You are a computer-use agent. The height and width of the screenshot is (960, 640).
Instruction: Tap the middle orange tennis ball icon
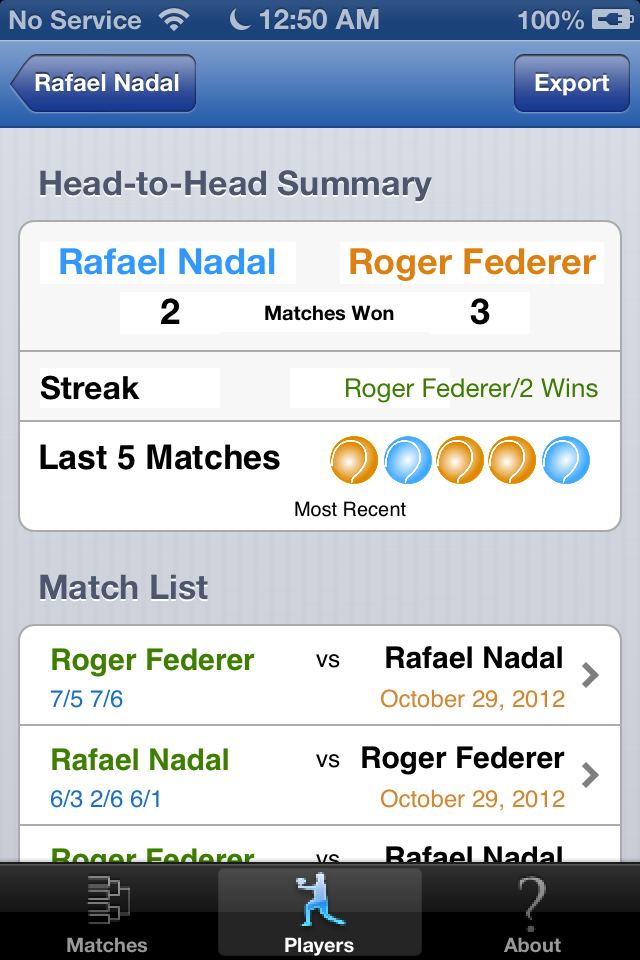tap(461, 461)
